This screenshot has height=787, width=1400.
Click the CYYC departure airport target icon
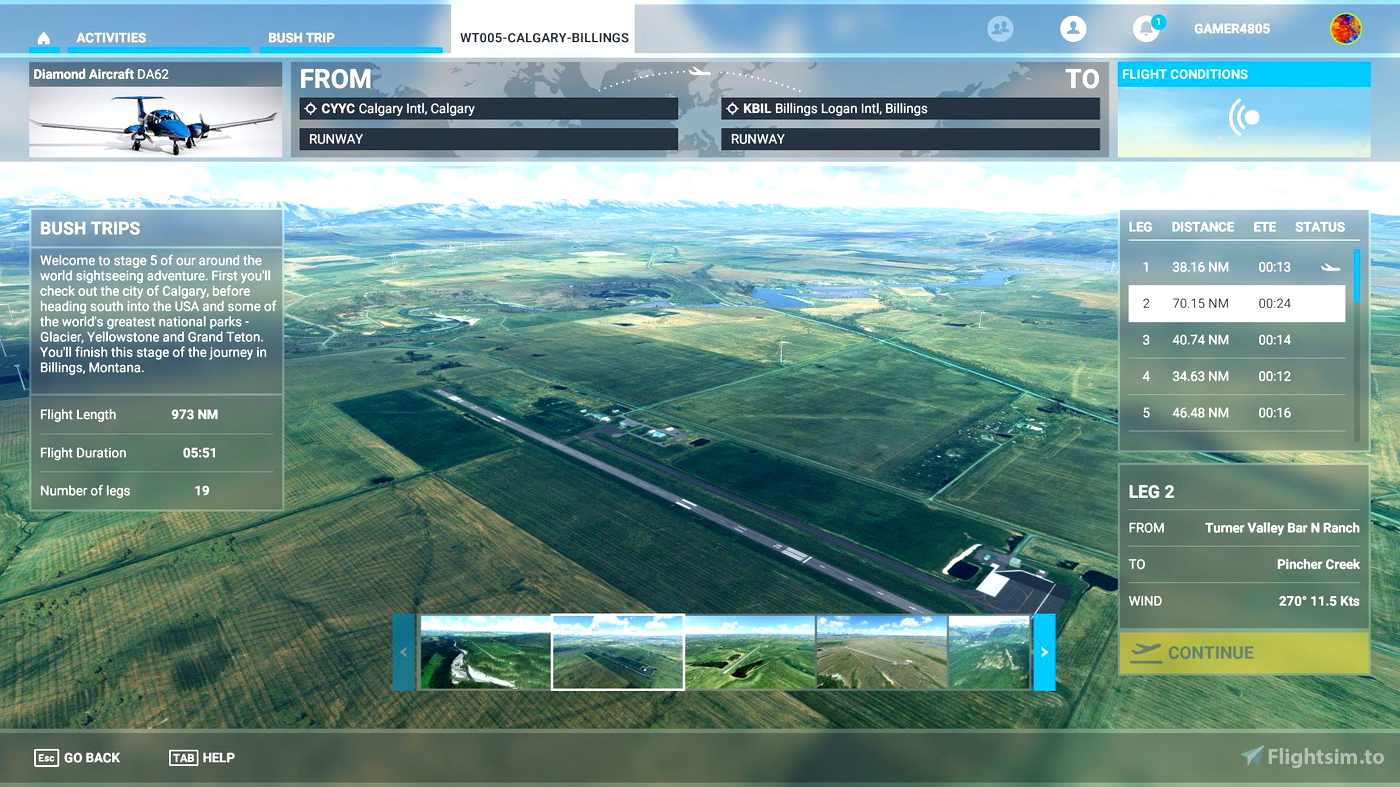click(x=310, y=109)
